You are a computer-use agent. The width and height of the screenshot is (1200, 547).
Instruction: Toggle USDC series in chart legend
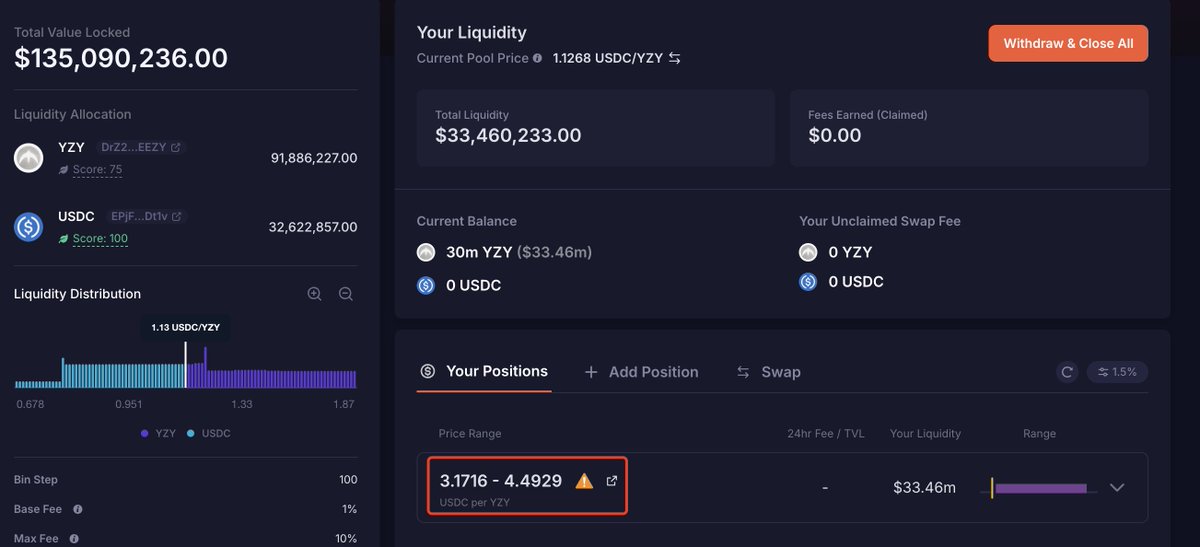click(209, 433)
